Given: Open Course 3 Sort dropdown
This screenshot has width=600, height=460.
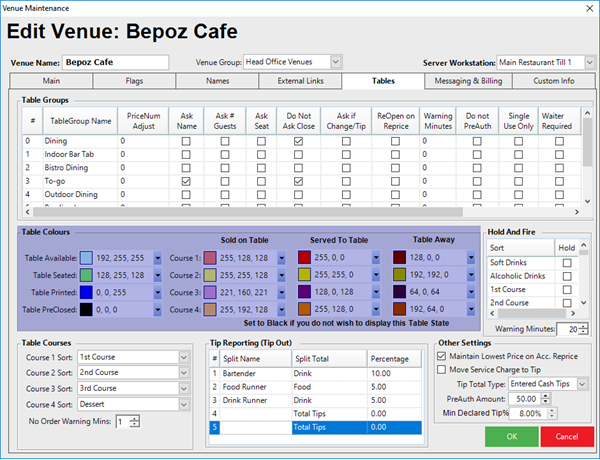Looking at the screenshot, I should coord(184,388).
